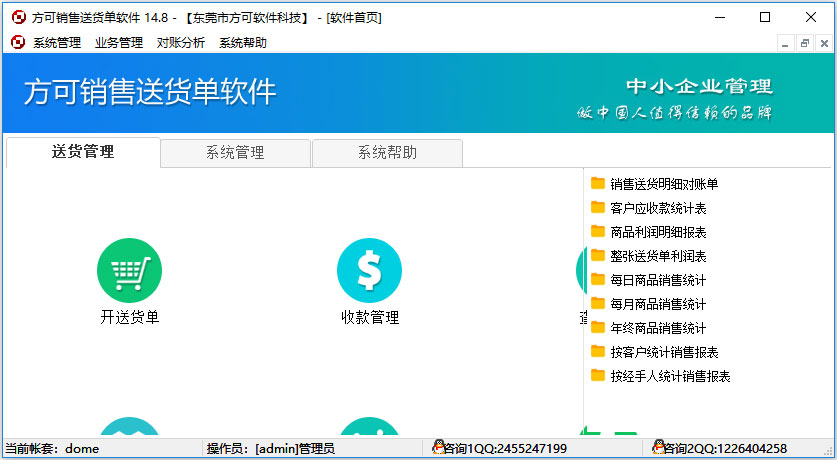Click the 开送货单 label text
This screenshot has width=837, height=460.
[130, 318]
